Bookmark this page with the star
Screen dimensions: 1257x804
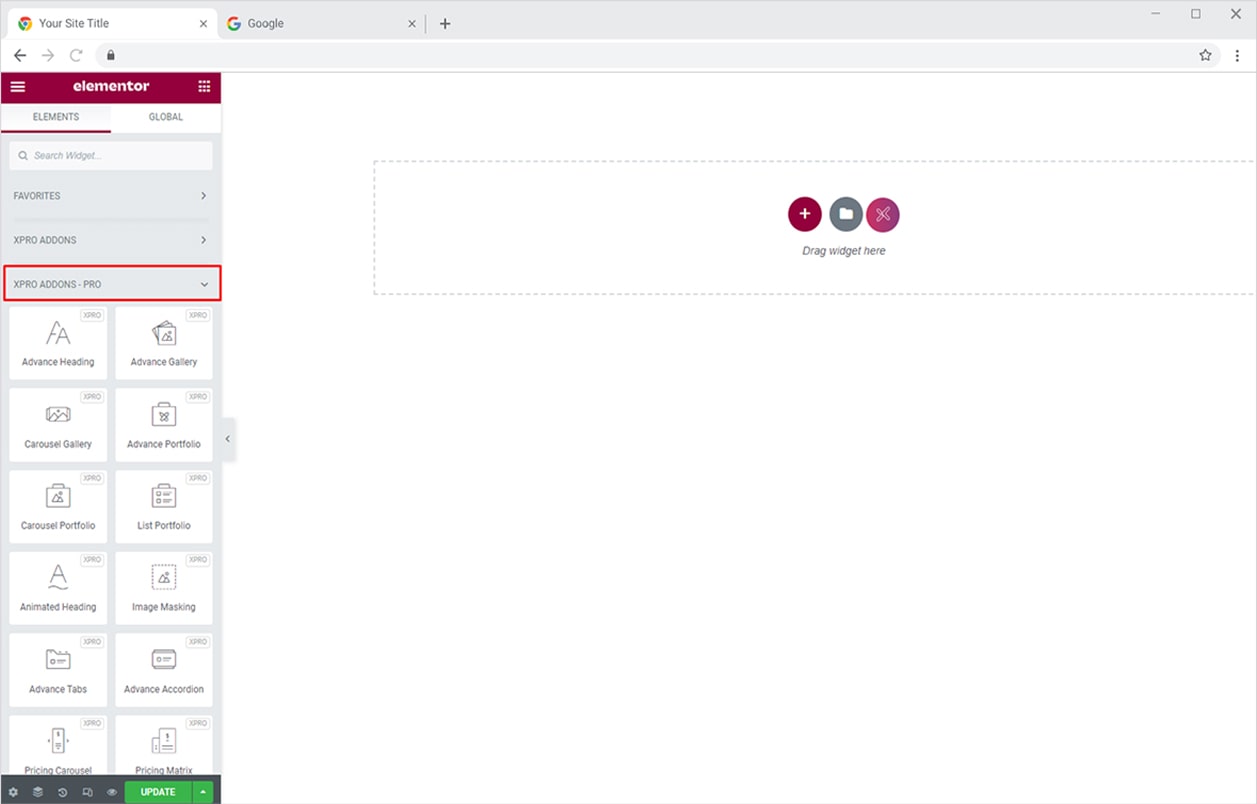(1205, 55)
